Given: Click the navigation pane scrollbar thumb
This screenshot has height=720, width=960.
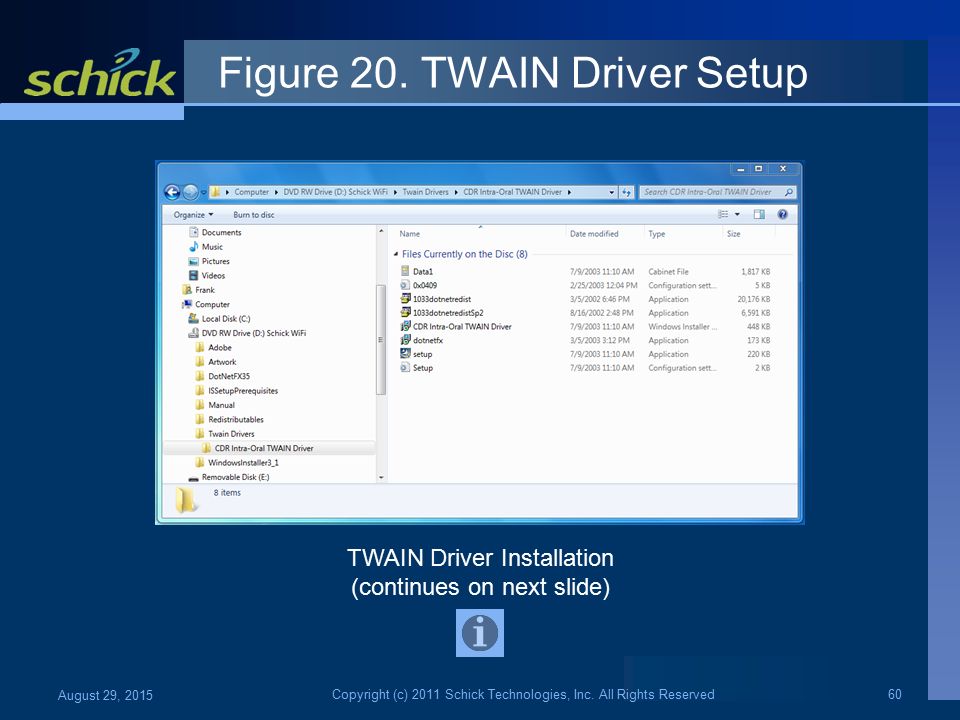Looking at the screenshot, I should (381, 340).
